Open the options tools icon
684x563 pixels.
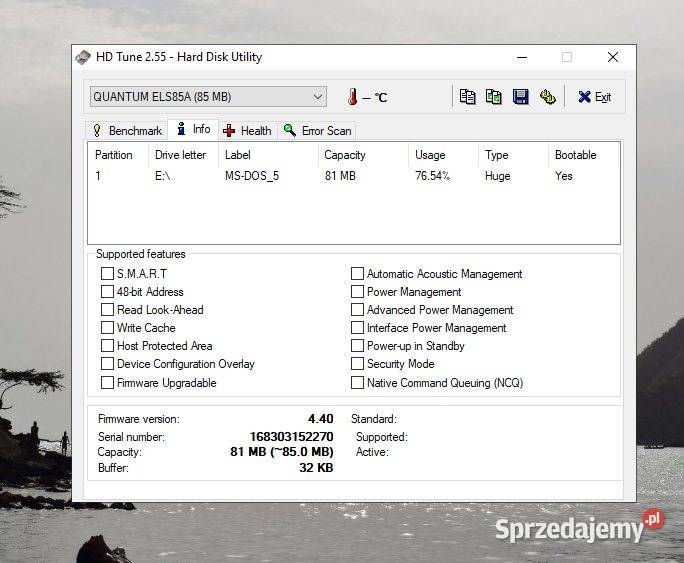[x=547, y=96]
